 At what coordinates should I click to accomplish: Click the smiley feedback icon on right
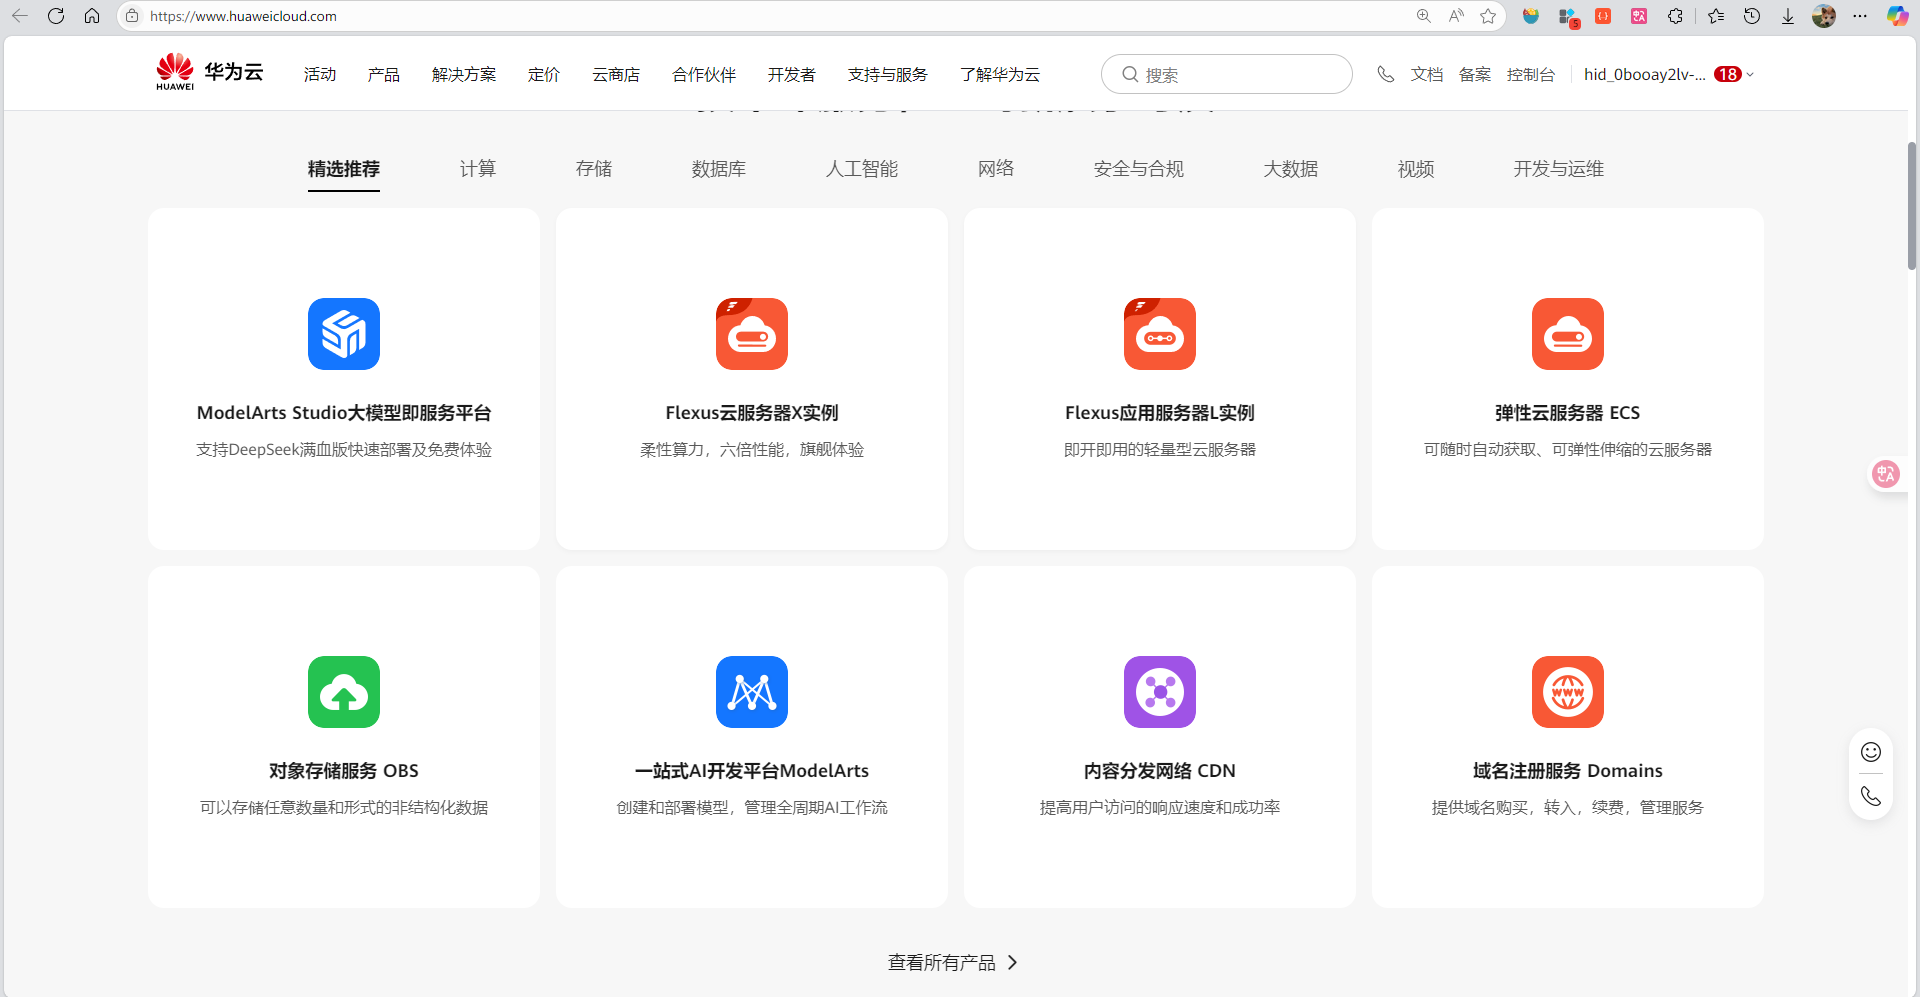[1871, 752]
